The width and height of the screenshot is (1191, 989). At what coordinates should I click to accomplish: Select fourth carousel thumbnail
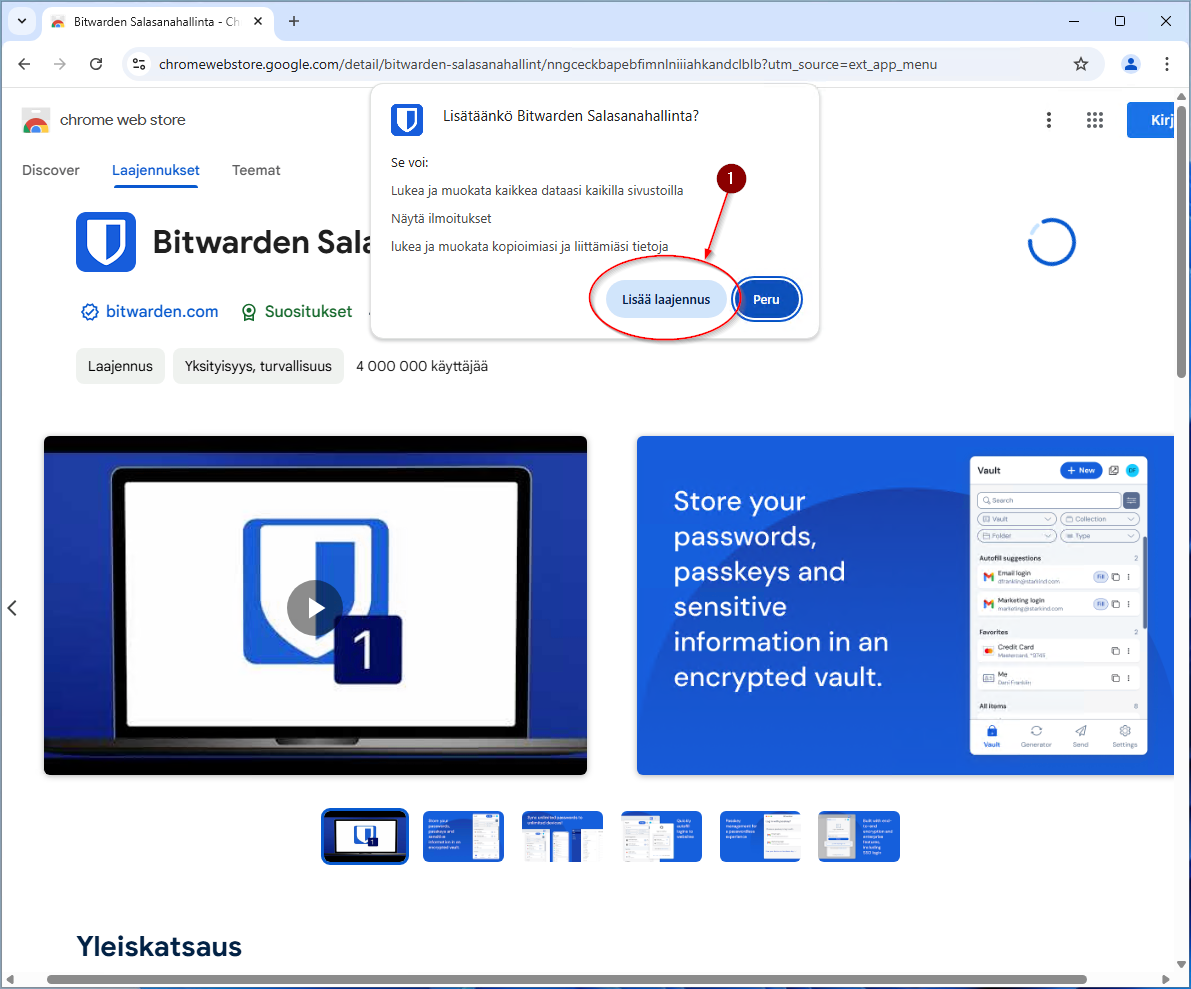pos(662,836)
